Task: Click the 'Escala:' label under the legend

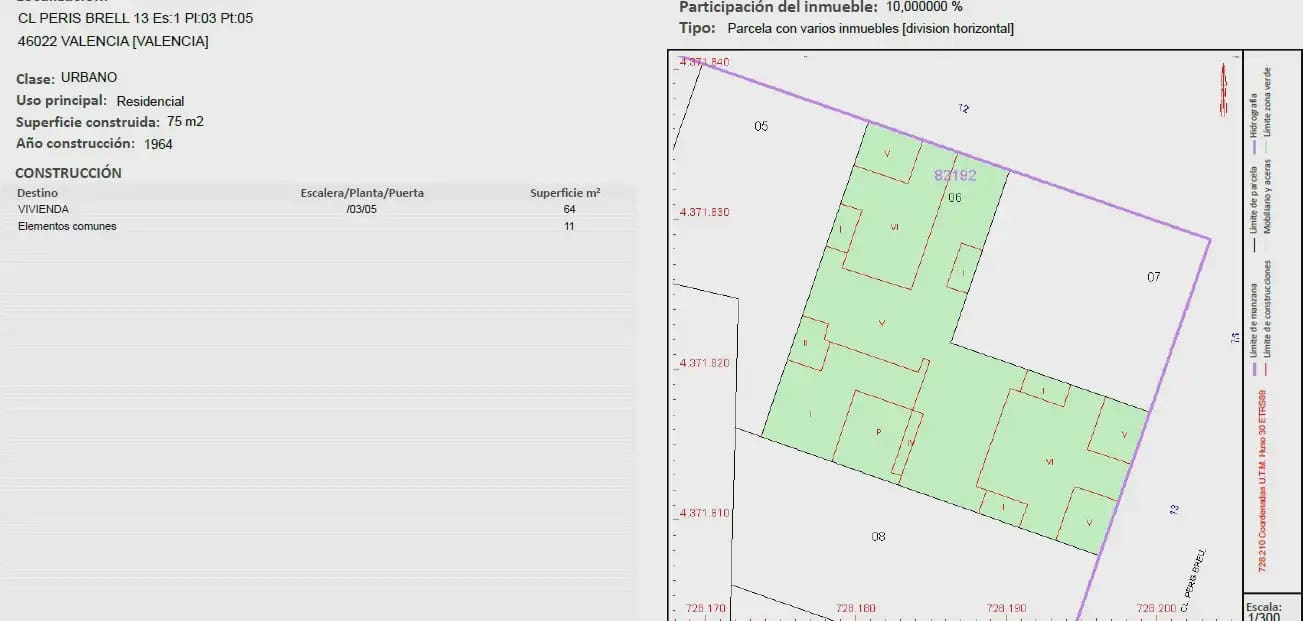Action: (1264, 606)
